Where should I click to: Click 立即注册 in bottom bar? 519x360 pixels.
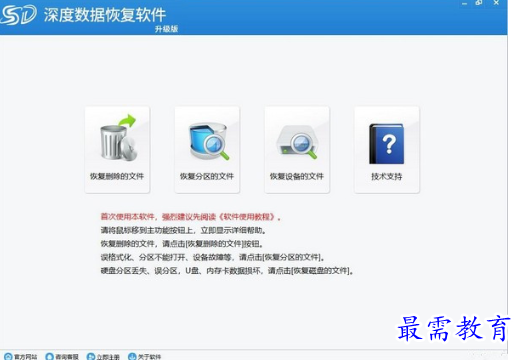tap(103, 356)
